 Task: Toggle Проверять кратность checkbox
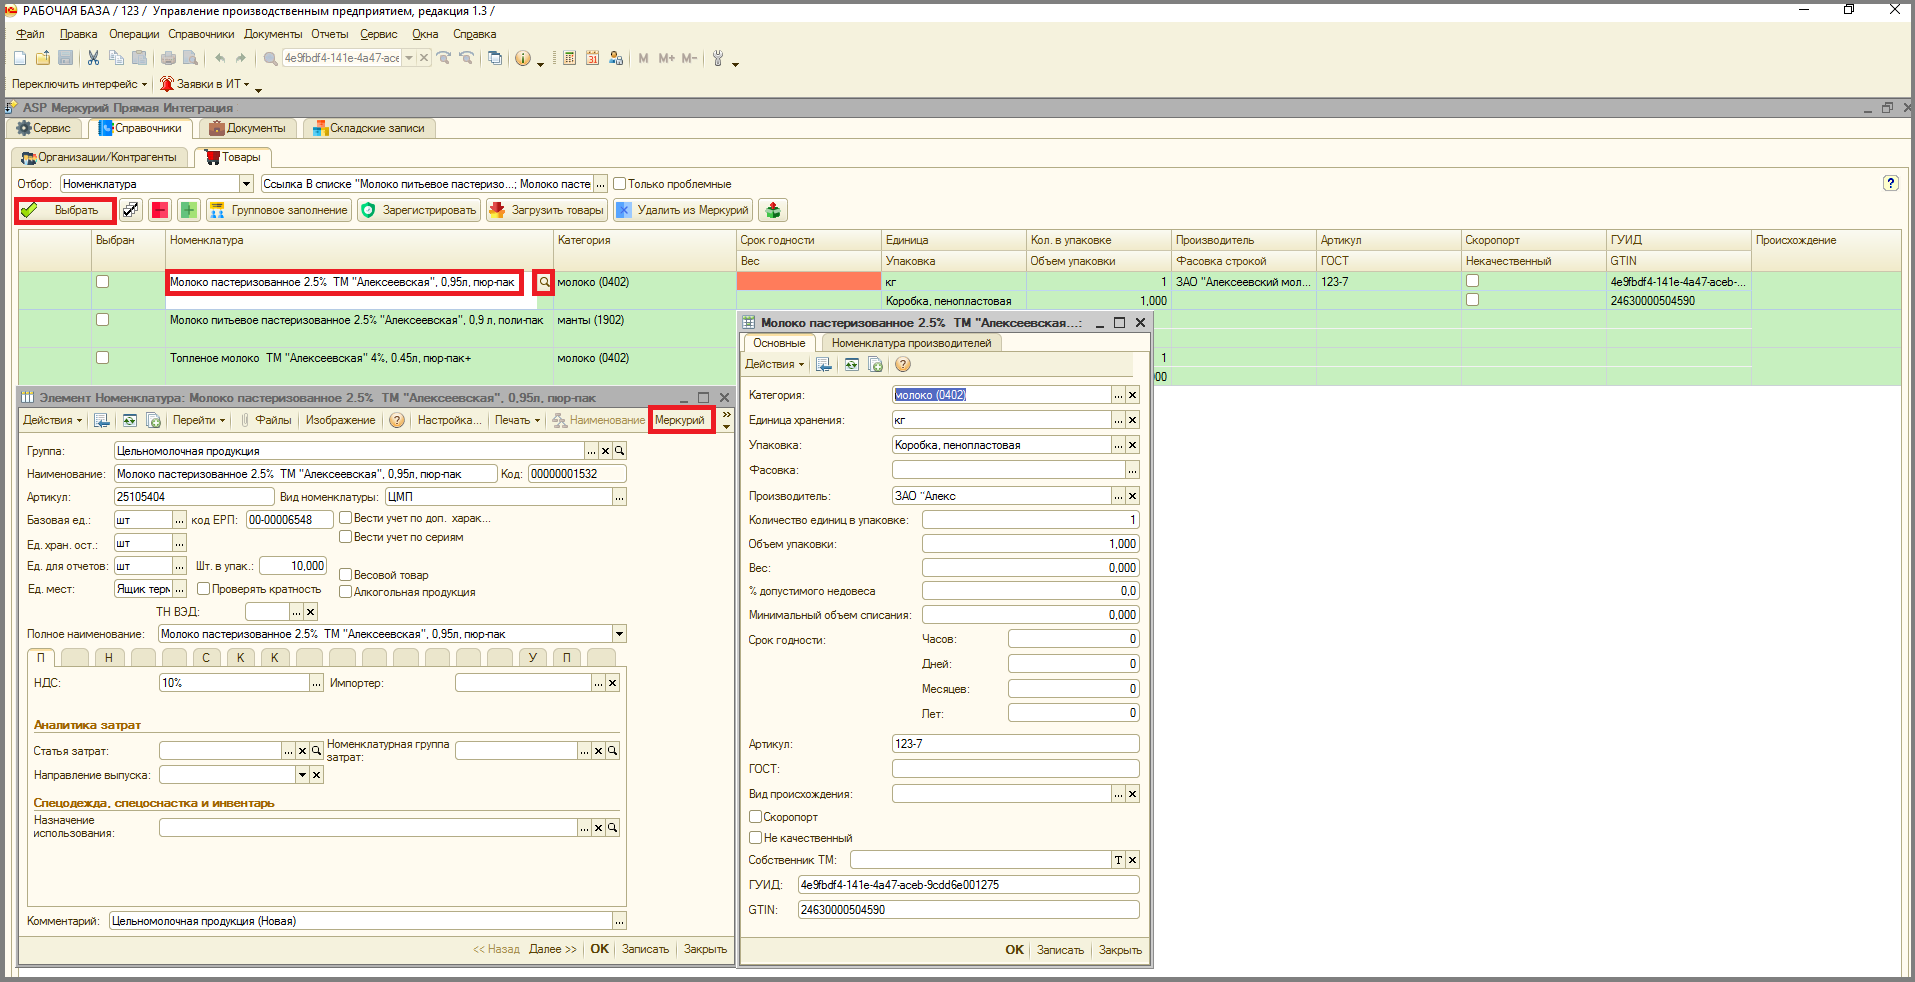coord(203,589)
